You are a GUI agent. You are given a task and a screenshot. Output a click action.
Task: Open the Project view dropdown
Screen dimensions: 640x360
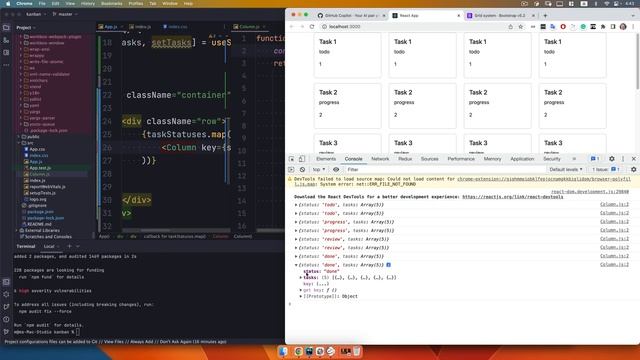click(26, 27)
